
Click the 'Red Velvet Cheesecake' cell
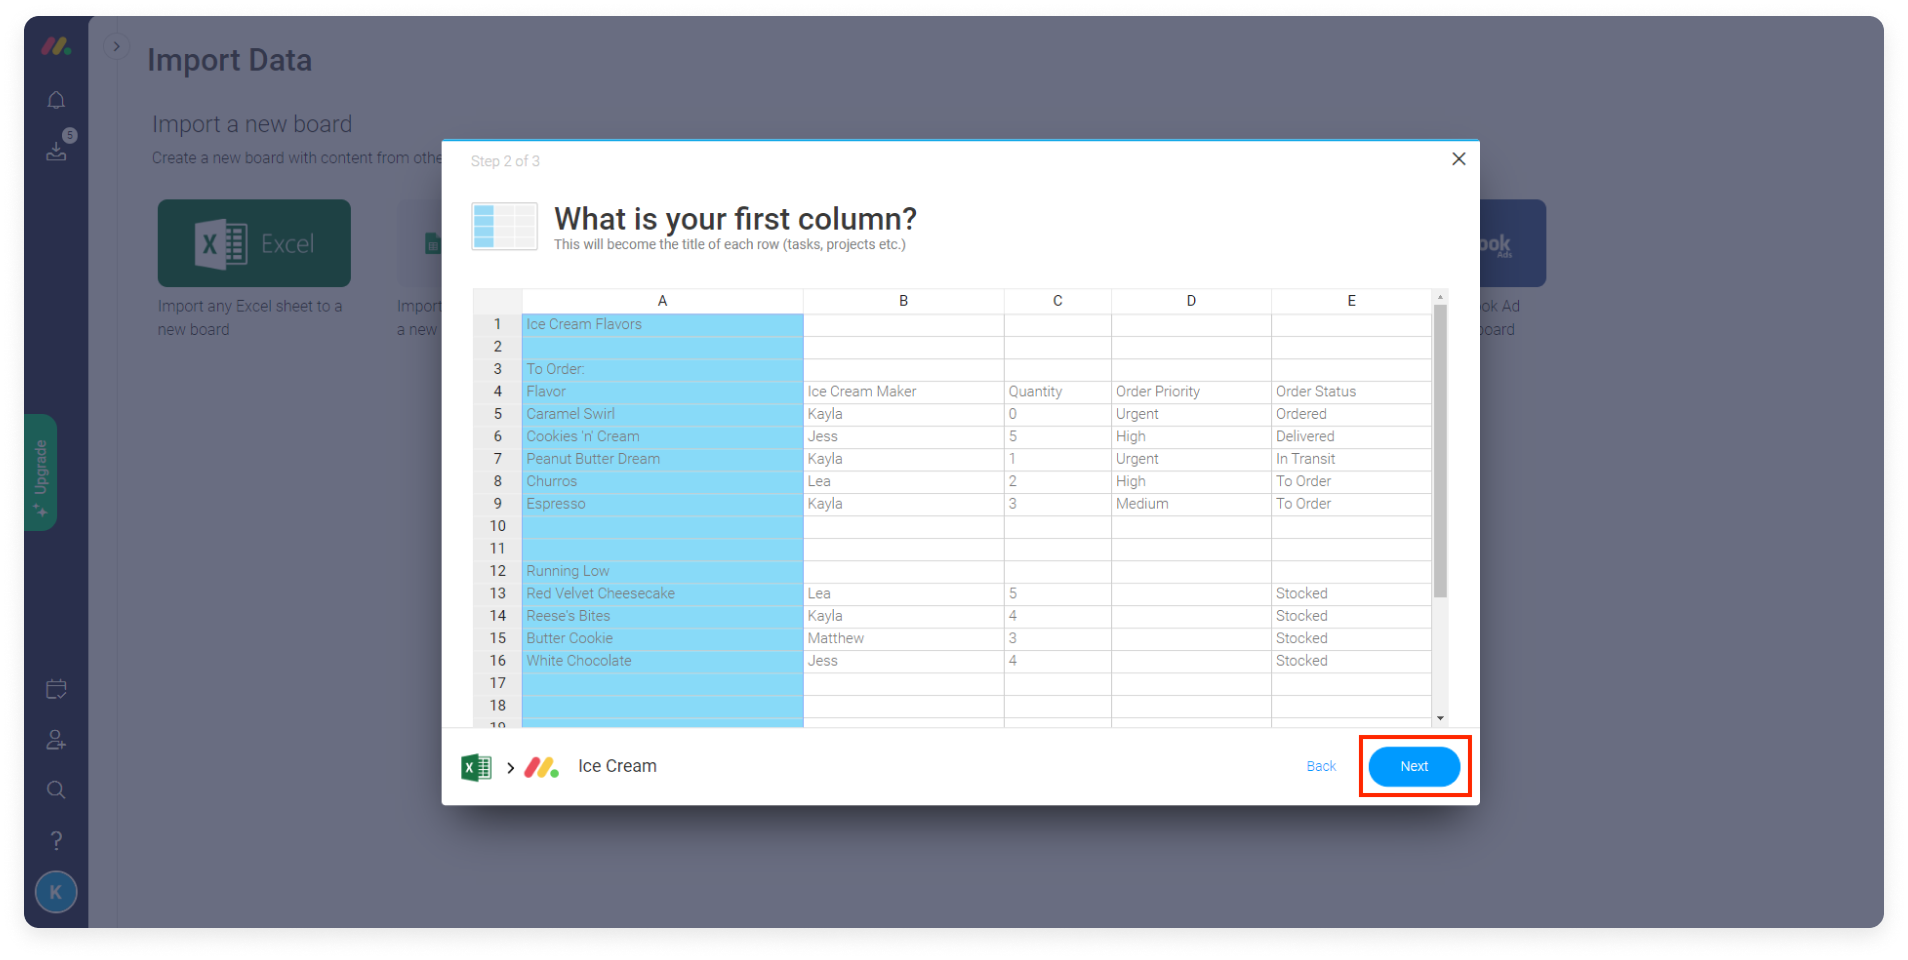click(x=662, y=593)
